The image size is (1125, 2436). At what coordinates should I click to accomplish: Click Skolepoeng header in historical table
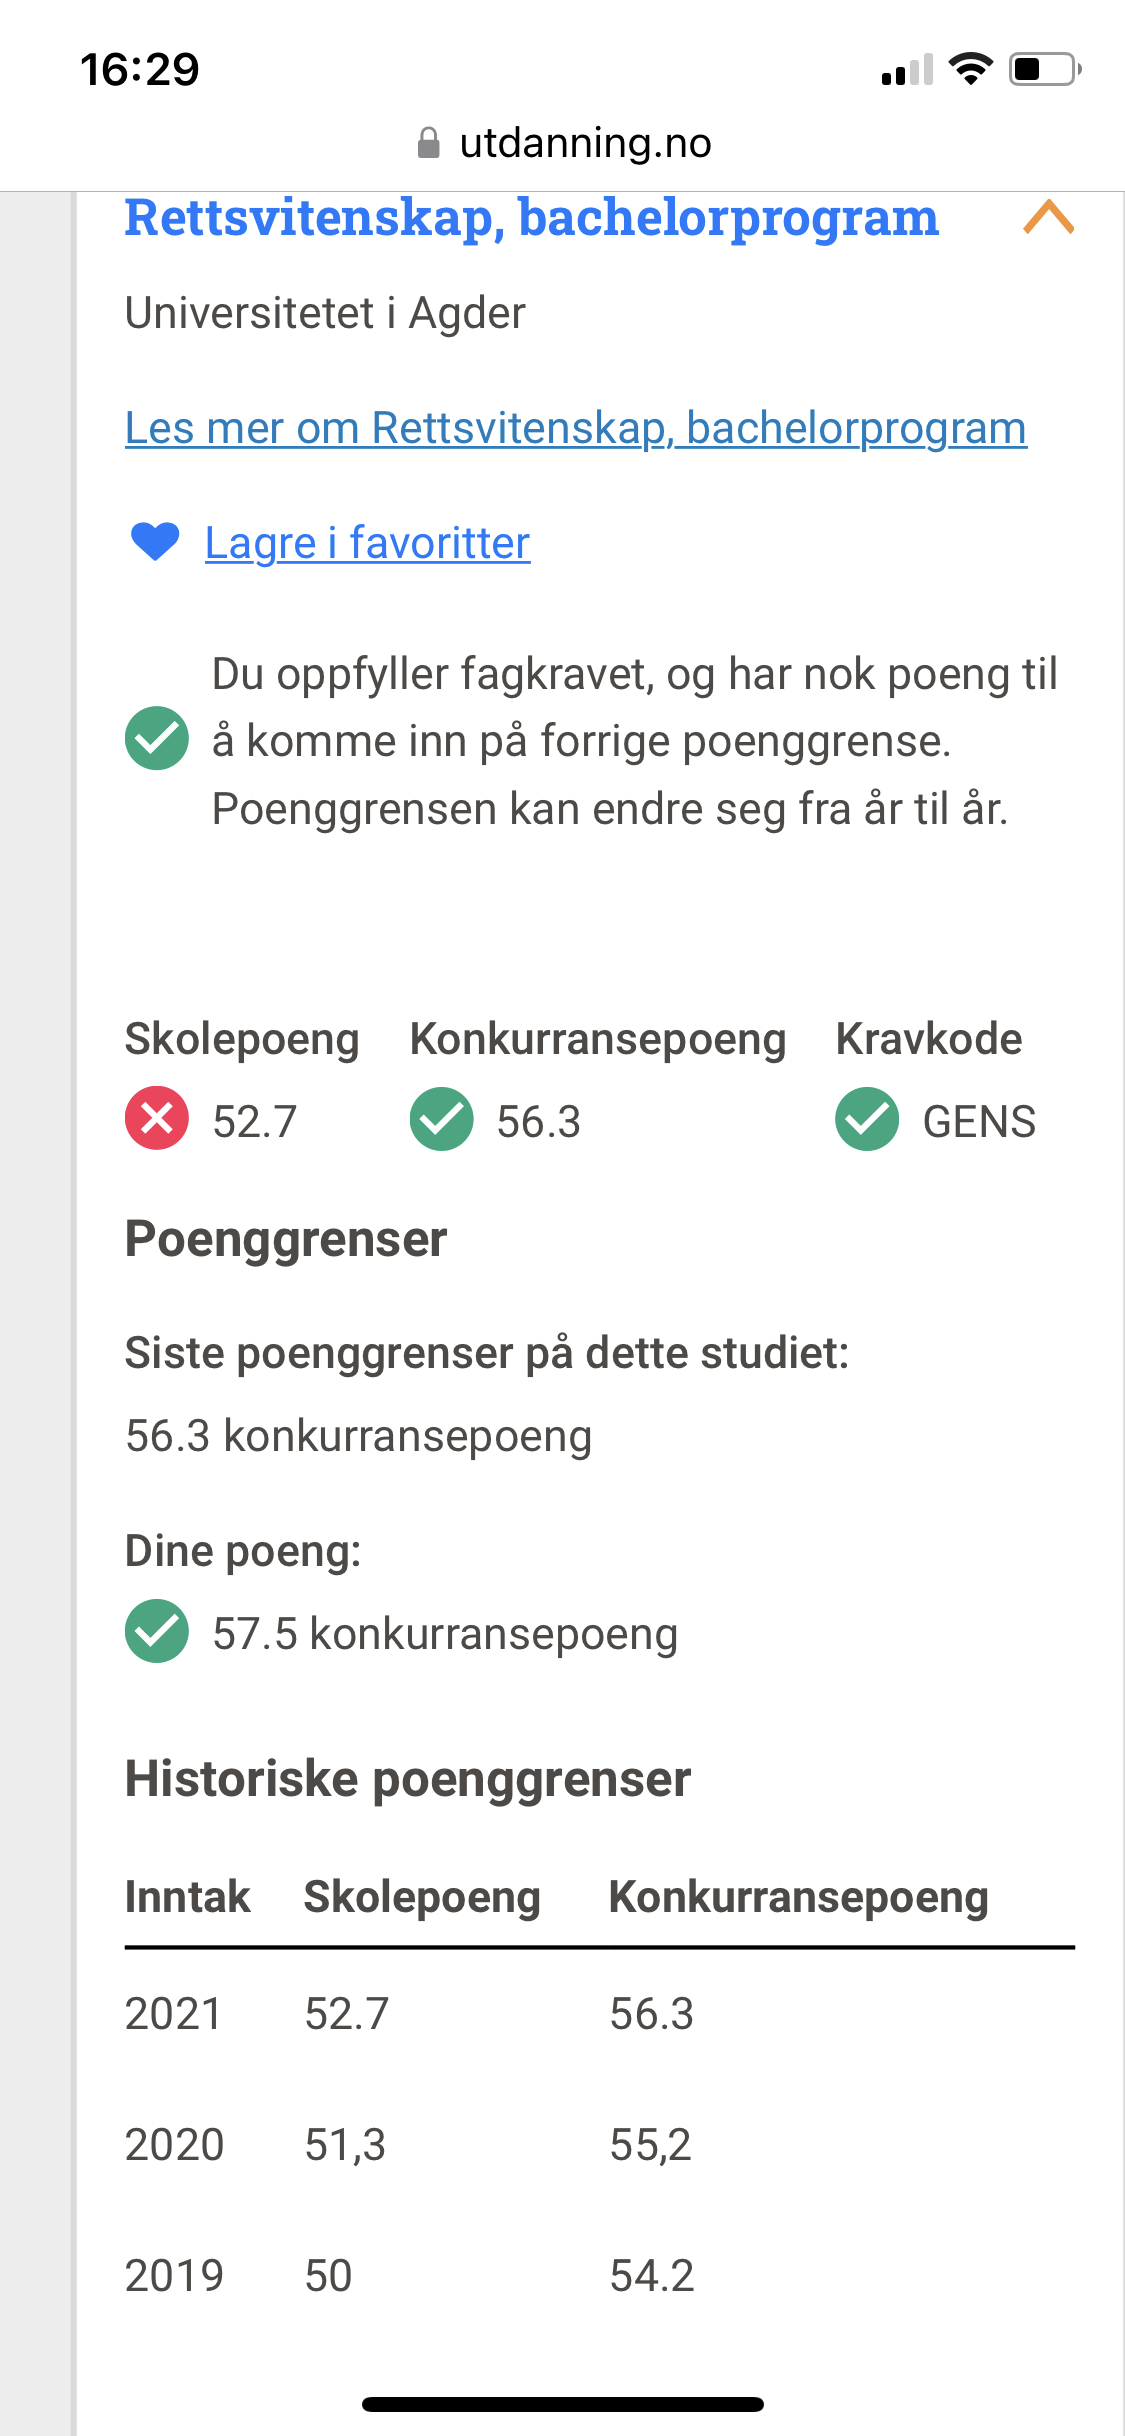pos(422,1897)
